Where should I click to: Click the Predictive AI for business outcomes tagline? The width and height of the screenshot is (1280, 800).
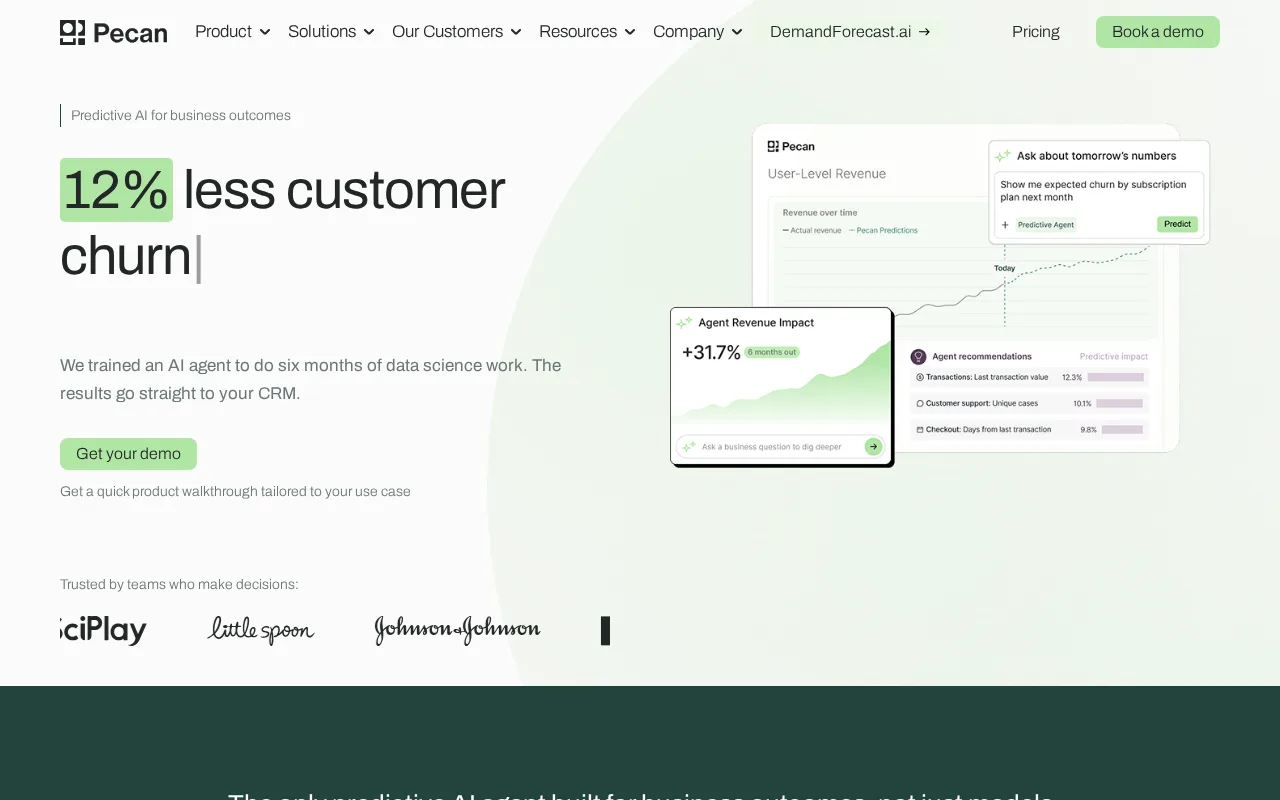(x=181, y=115)
